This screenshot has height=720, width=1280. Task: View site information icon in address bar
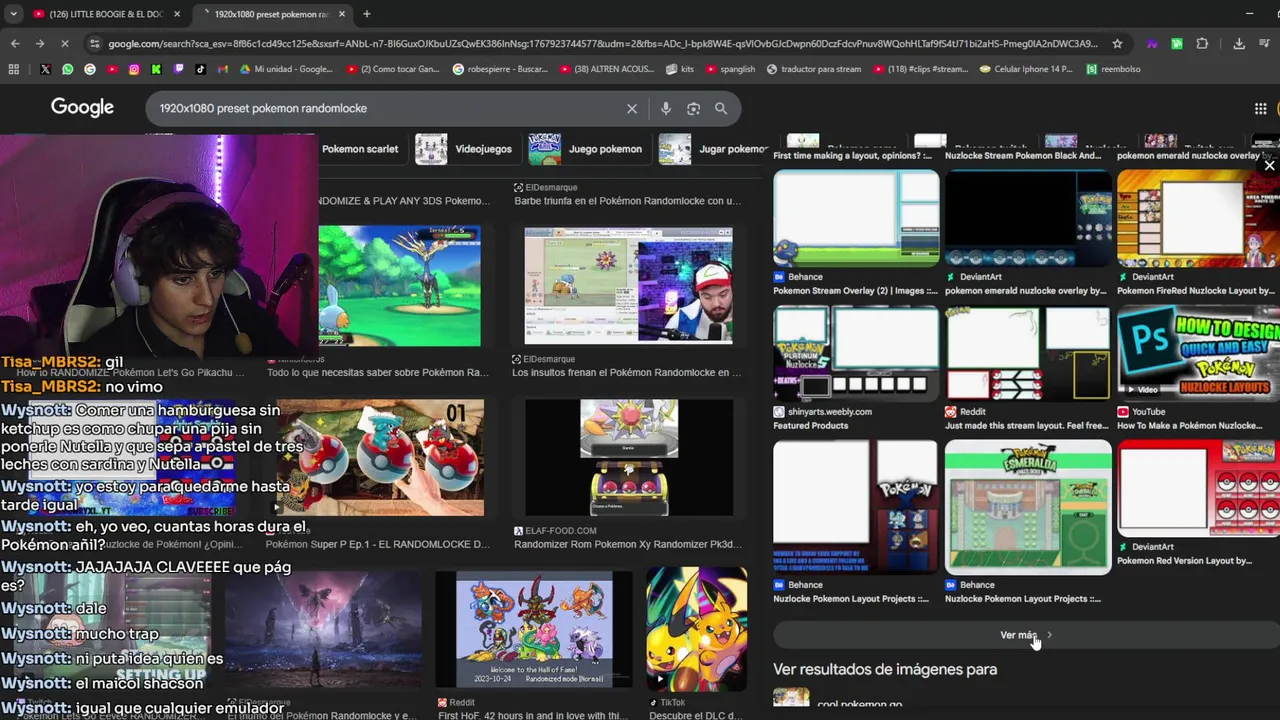94,44
